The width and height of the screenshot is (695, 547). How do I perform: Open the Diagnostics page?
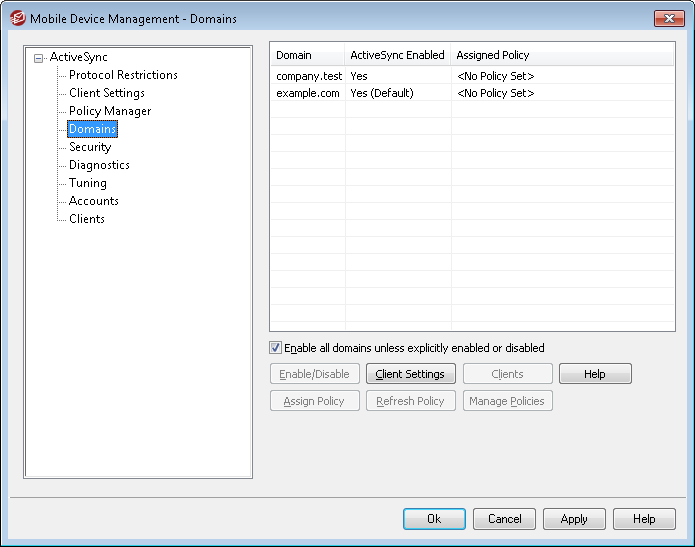99,165
